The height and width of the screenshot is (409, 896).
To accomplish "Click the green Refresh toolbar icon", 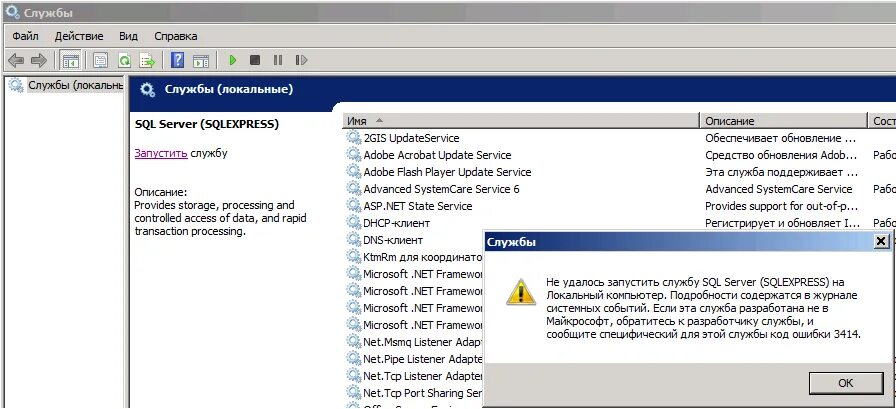I will 124,60.
